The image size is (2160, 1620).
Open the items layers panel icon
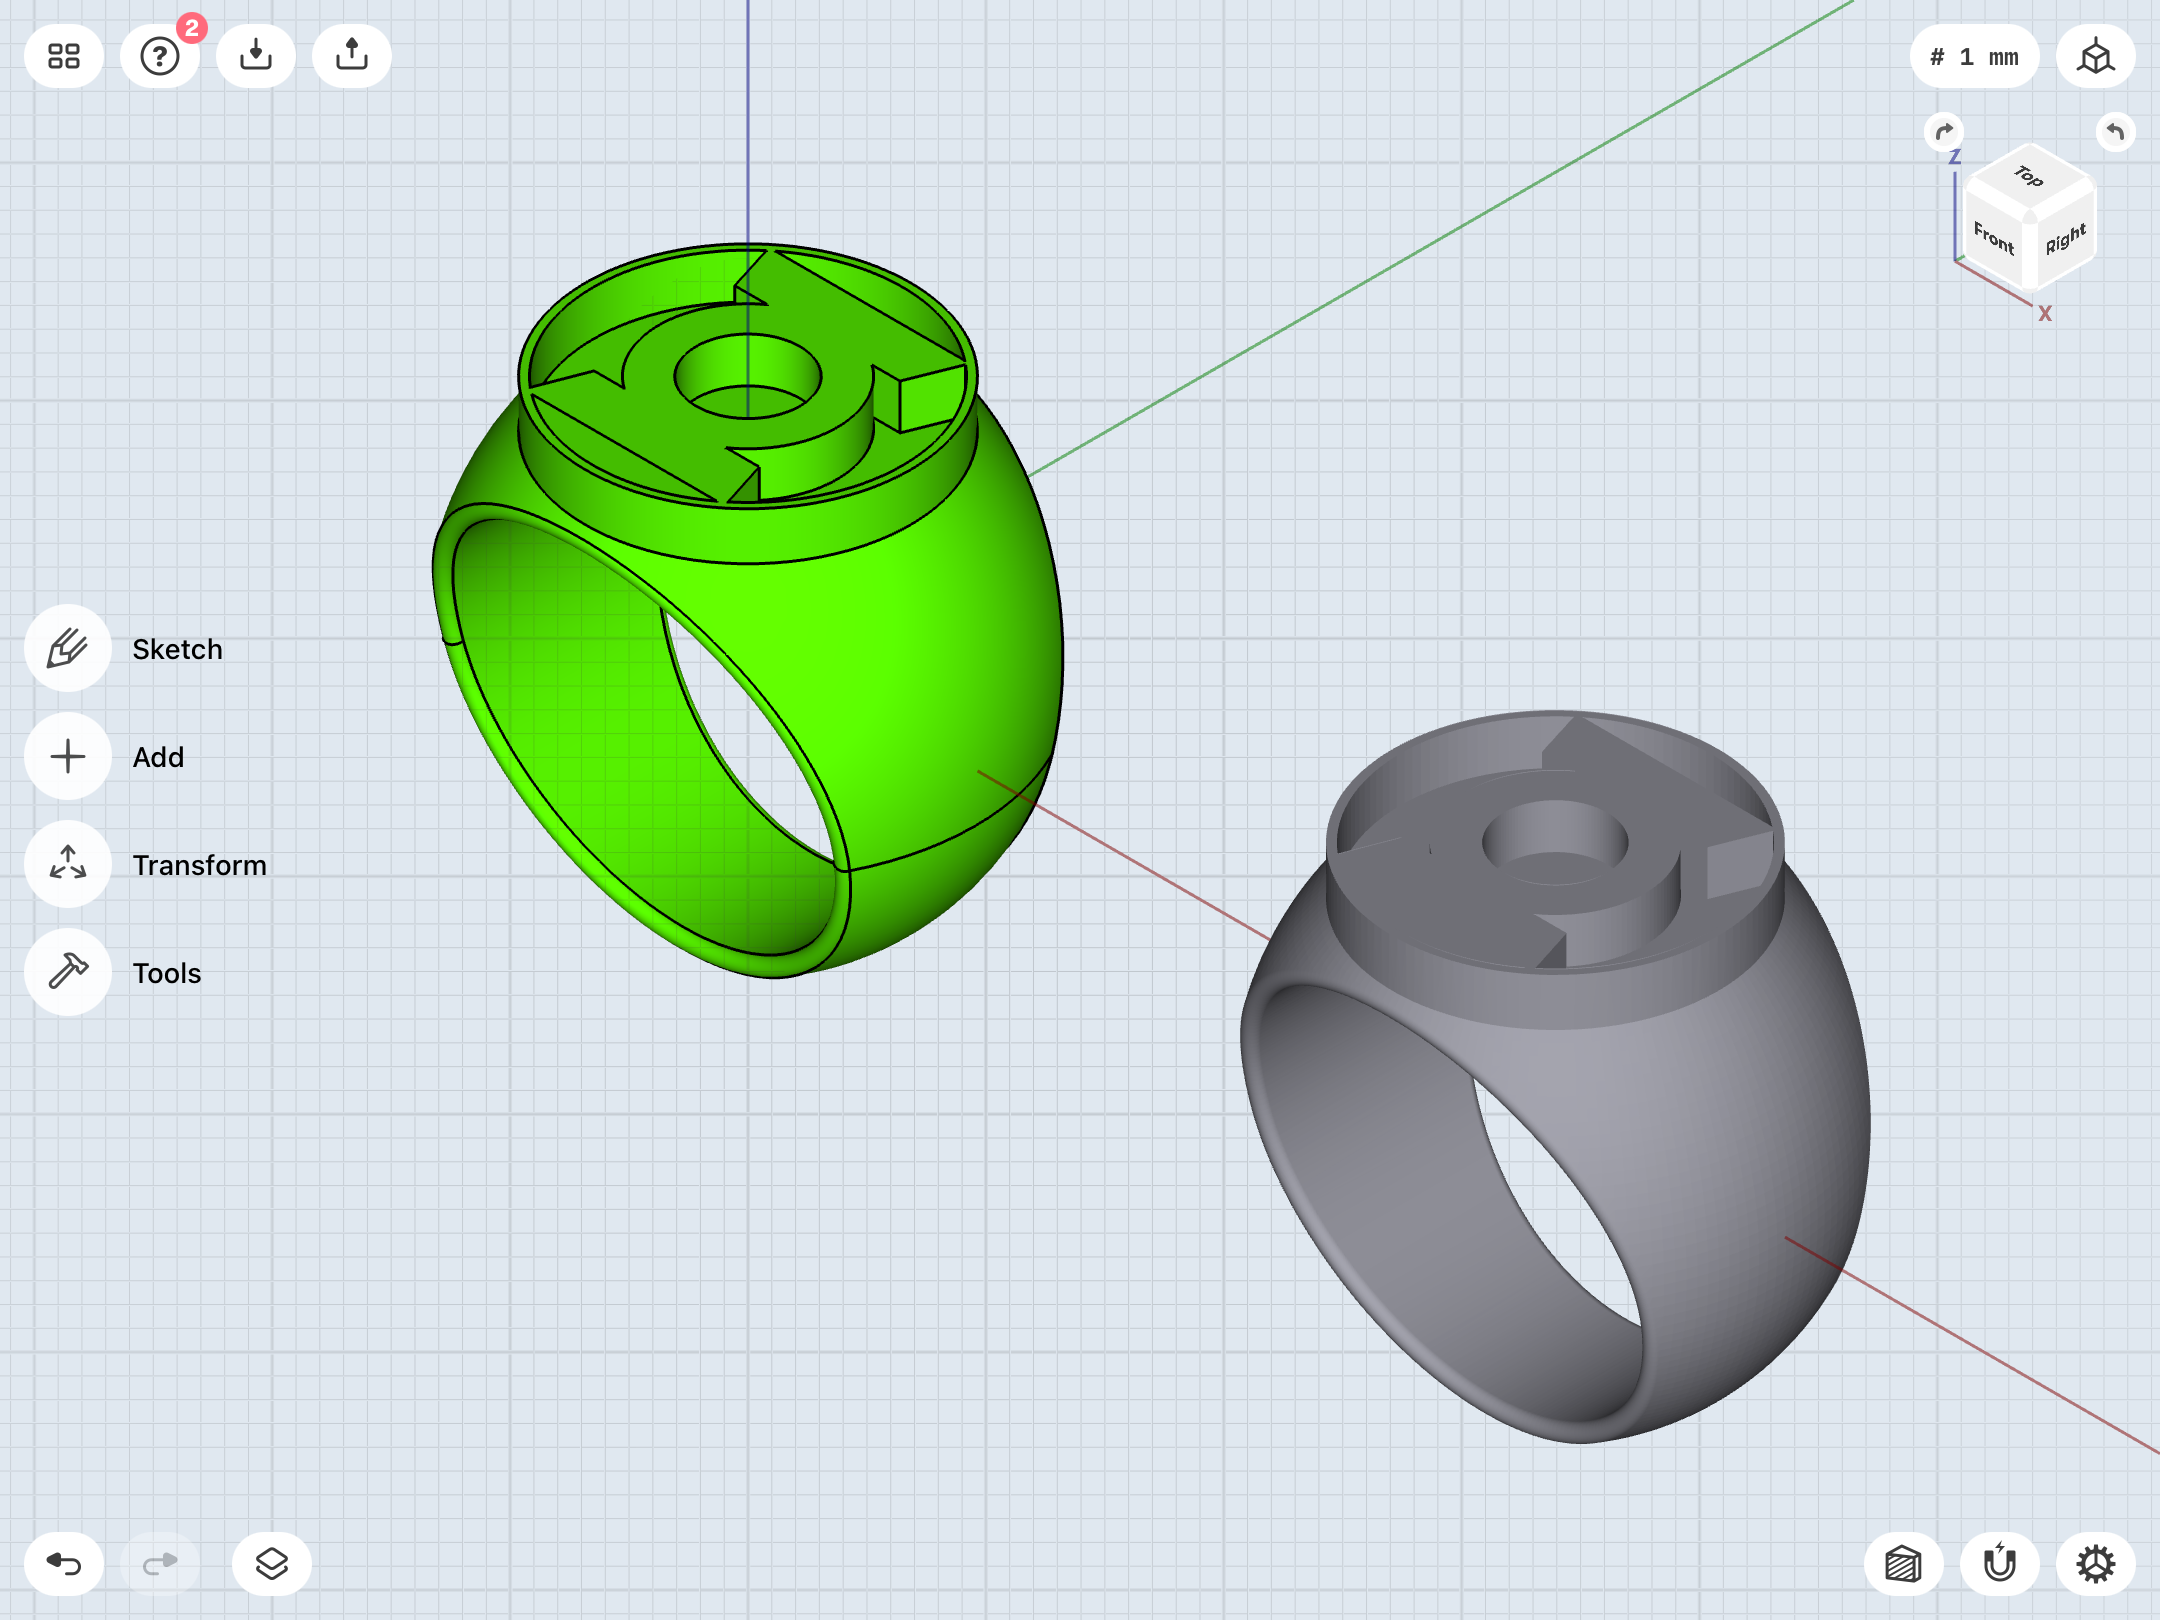click(272, 1564)
